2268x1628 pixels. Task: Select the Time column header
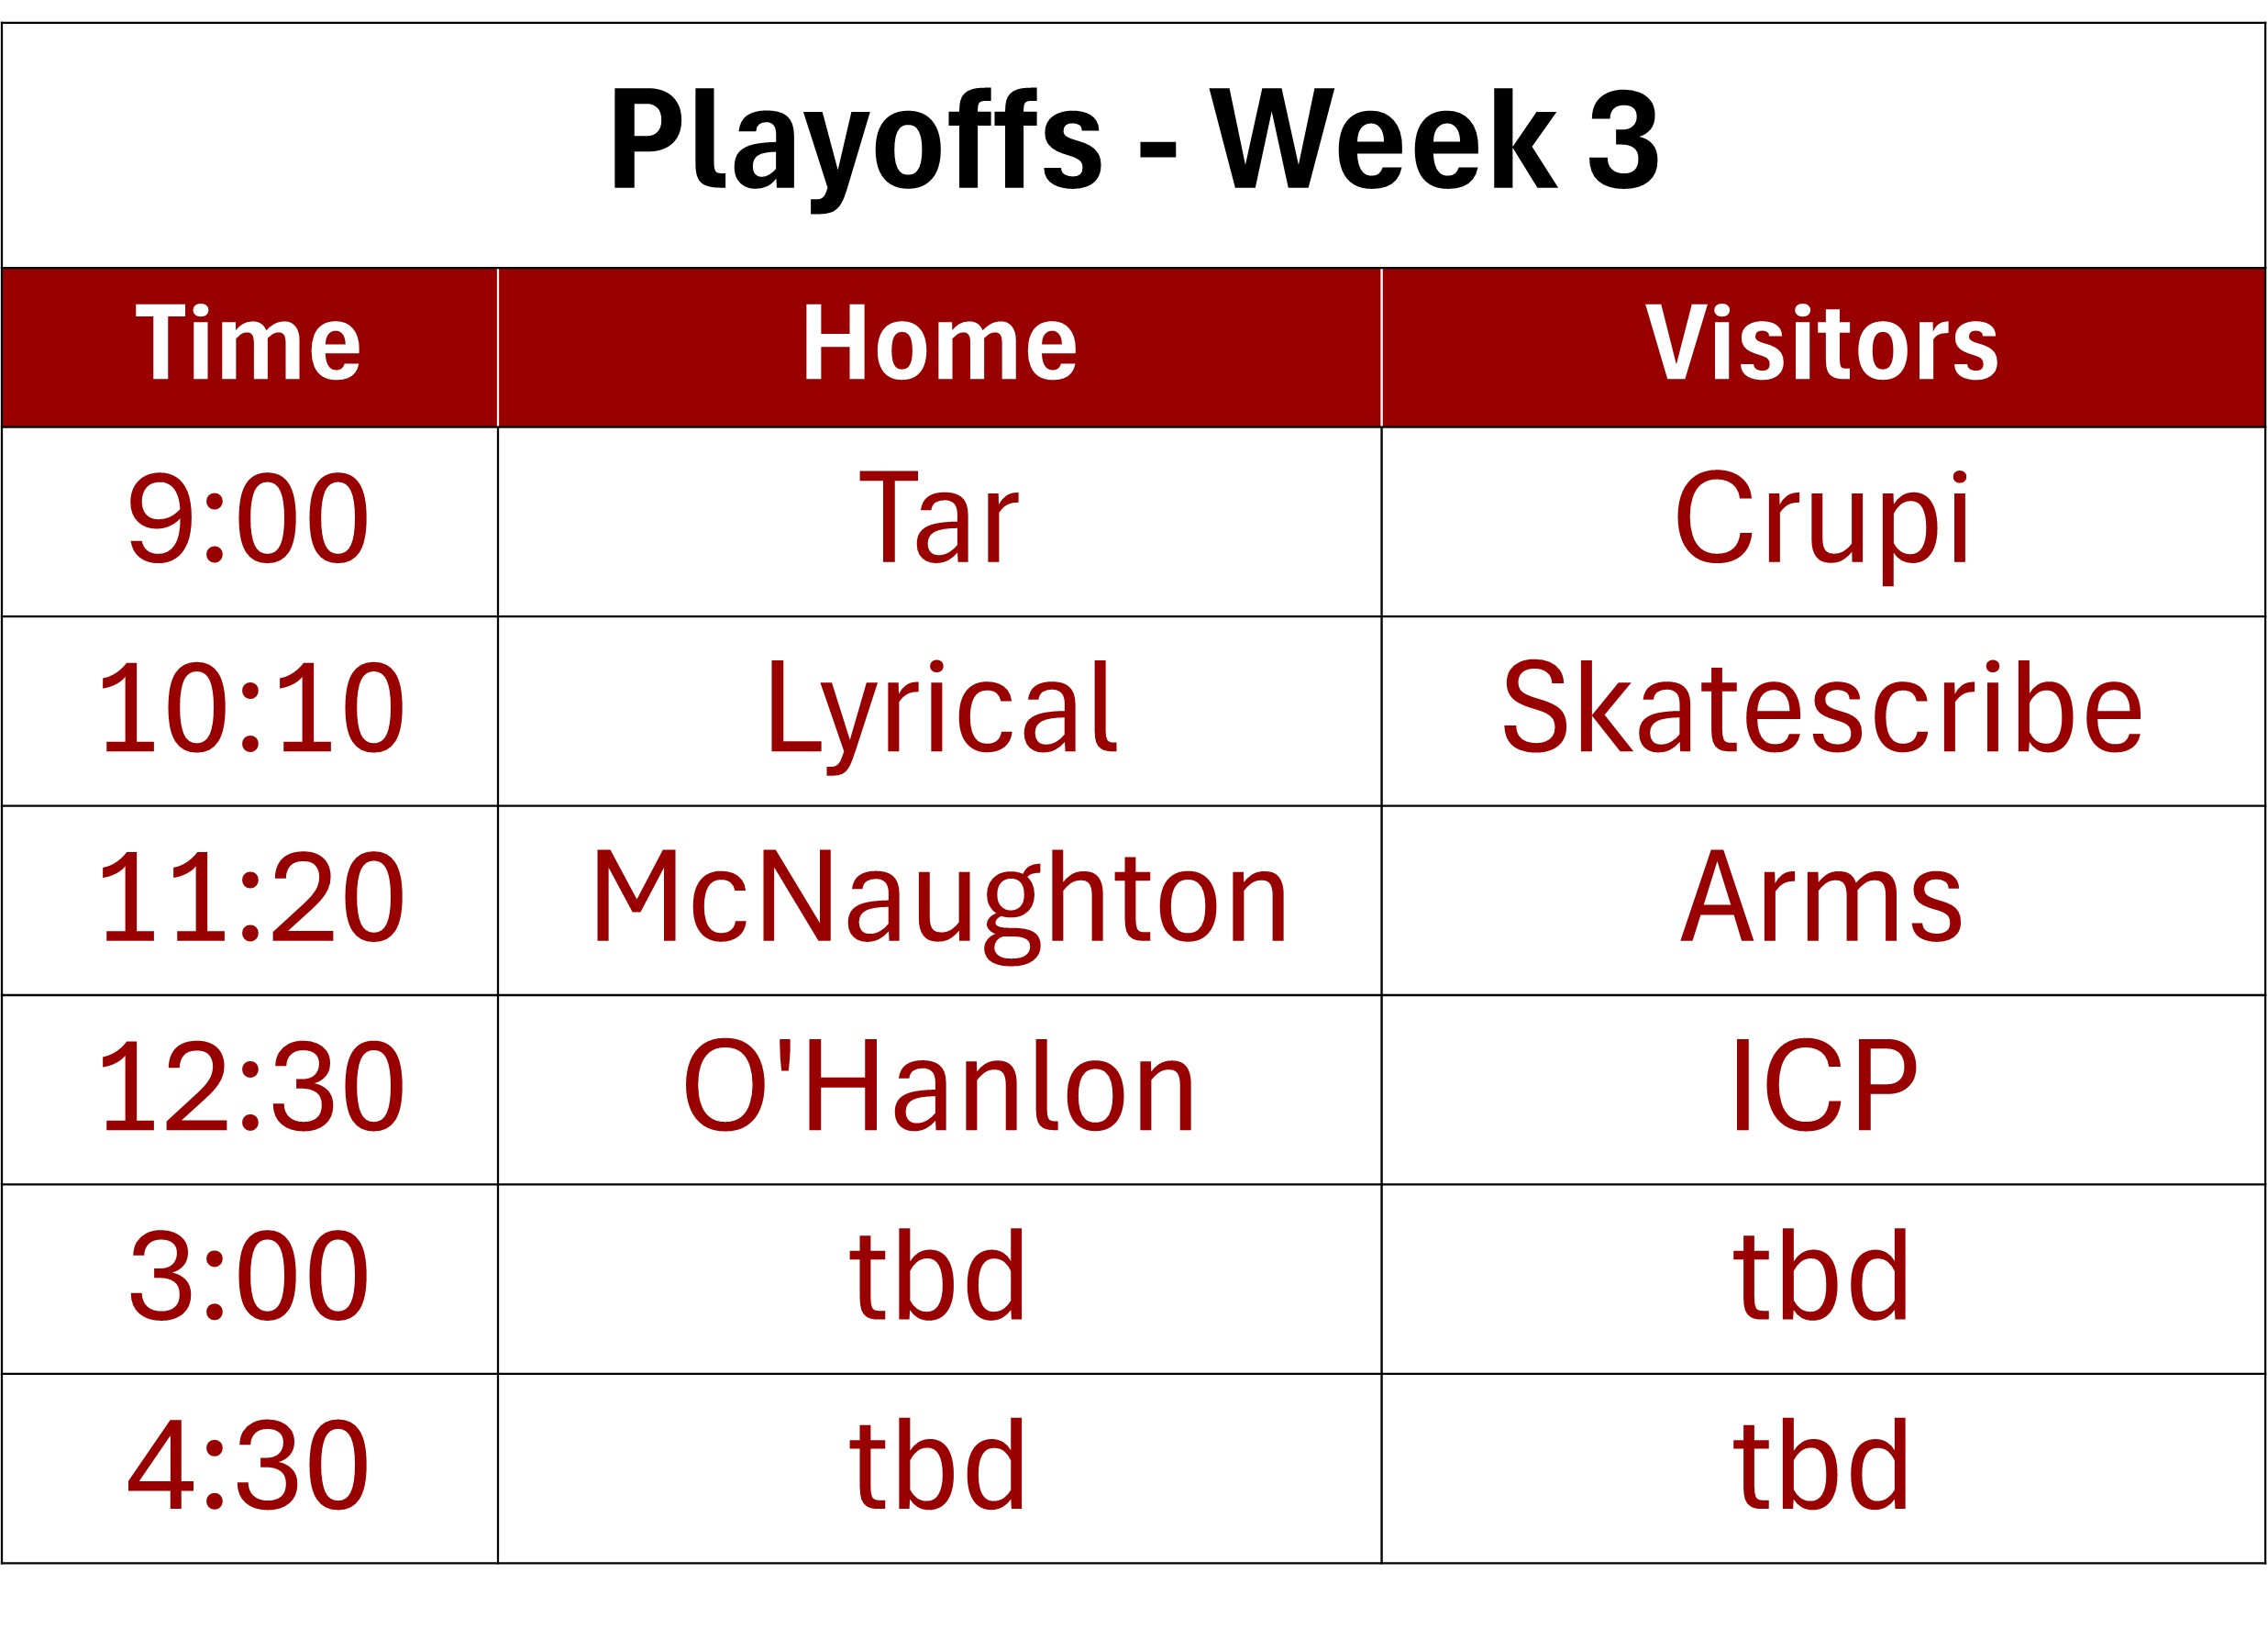coord(248,345)
